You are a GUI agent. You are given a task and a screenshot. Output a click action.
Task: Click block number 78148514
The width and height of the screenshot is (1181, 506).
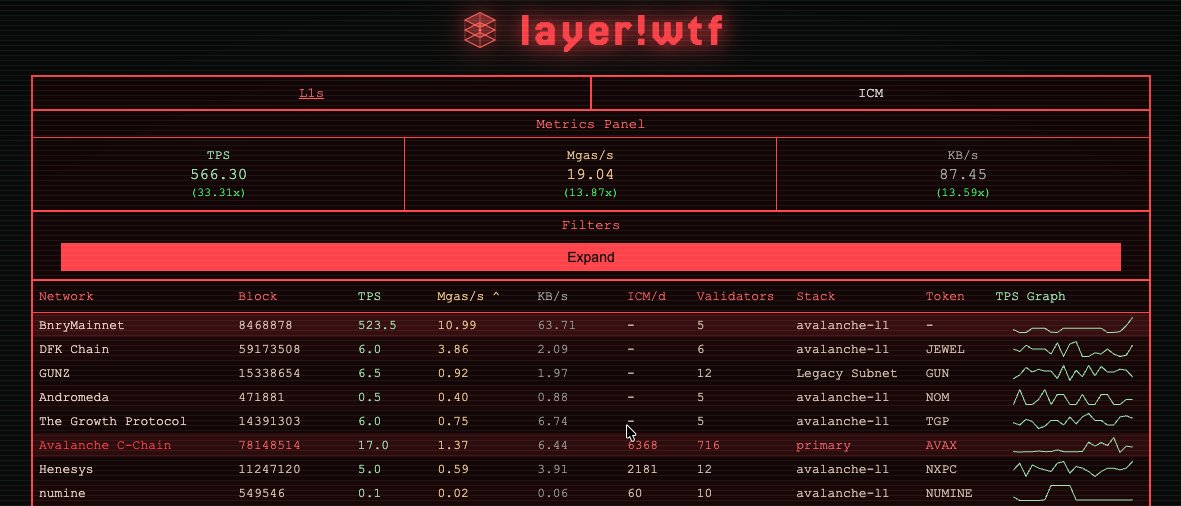pyautogui.click(x=269, y=445)
